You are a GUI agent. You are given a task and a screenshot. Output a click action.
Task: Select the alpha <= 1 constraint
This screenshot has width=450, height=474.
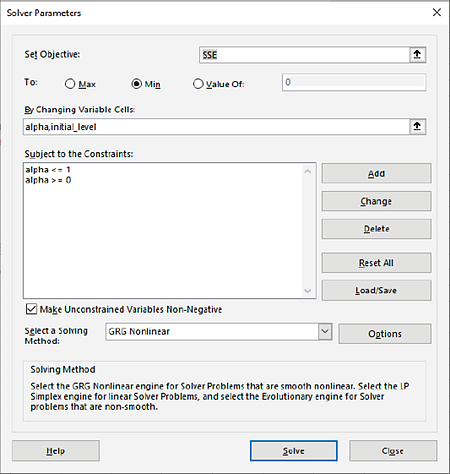point(48,170)
